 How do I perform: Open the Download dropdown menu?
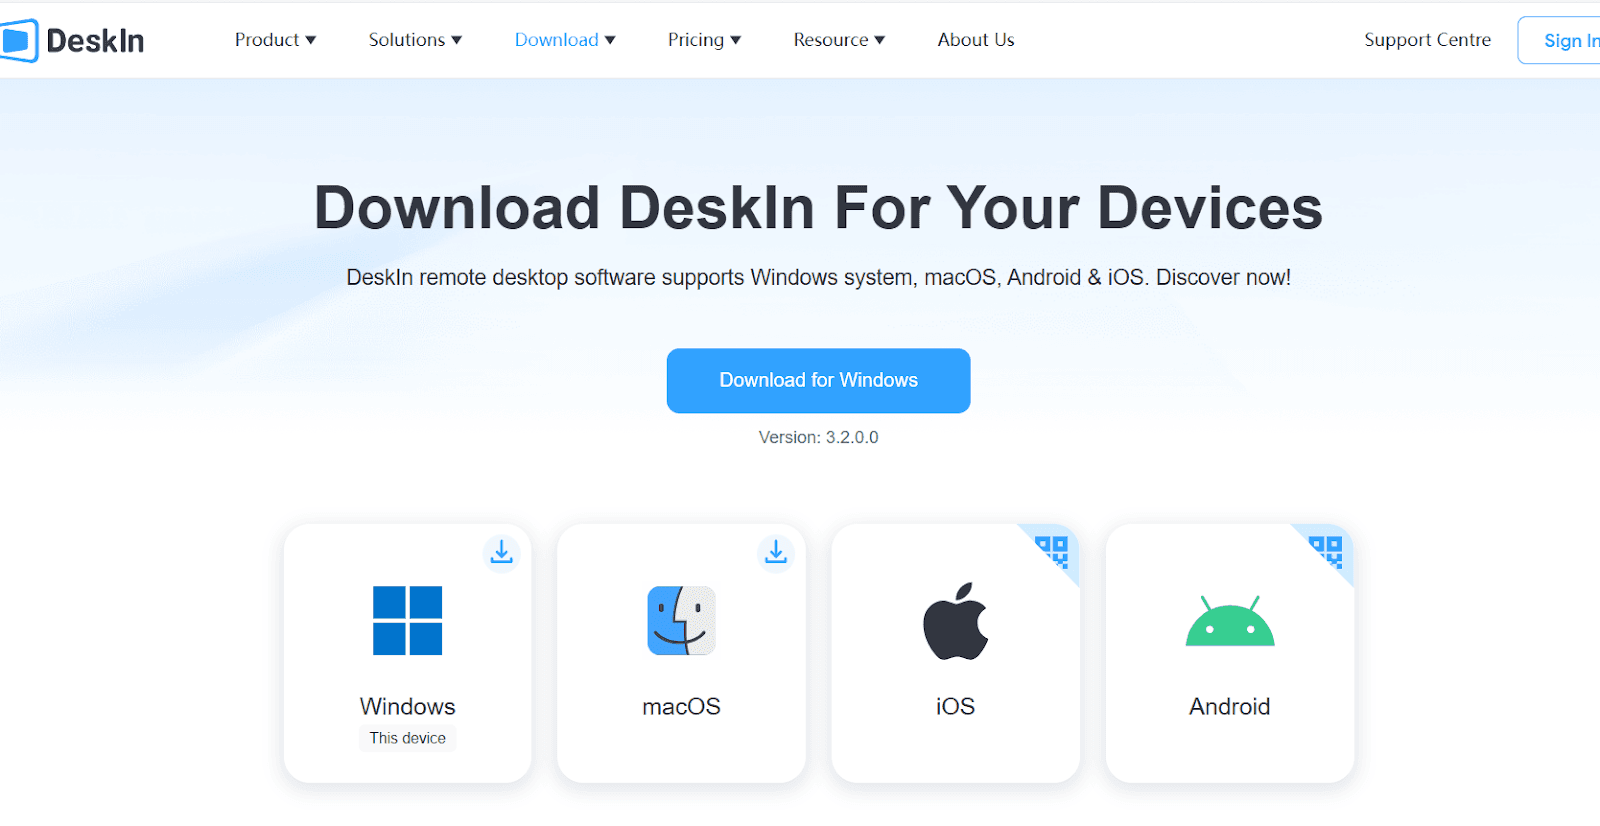point(565,40)
